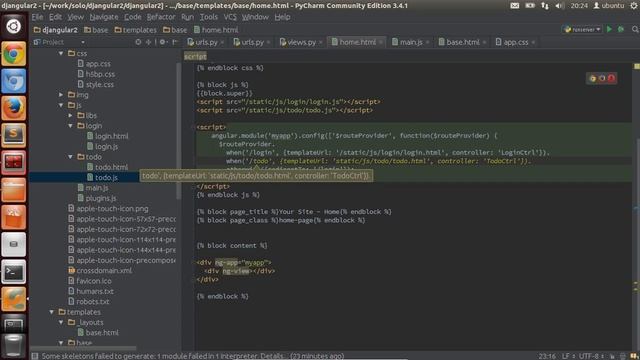Collapse the css folder
Viewport: 640px width, 360px height.
click(61, 53)
